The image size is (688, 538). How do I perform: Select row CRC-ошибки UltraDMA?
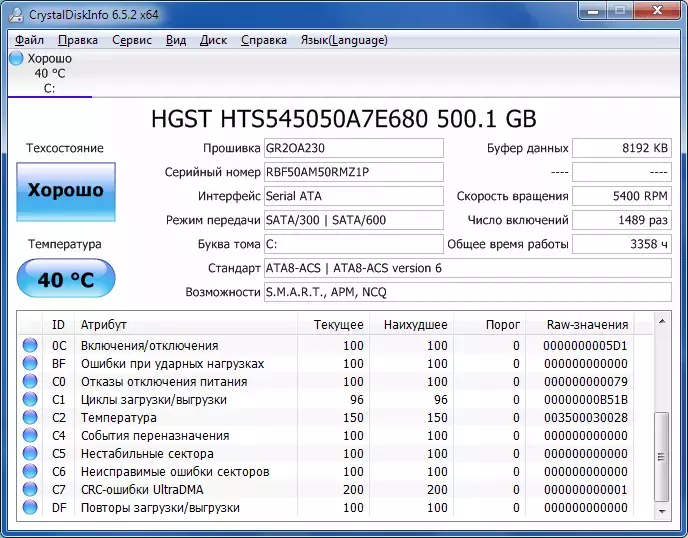335,489
